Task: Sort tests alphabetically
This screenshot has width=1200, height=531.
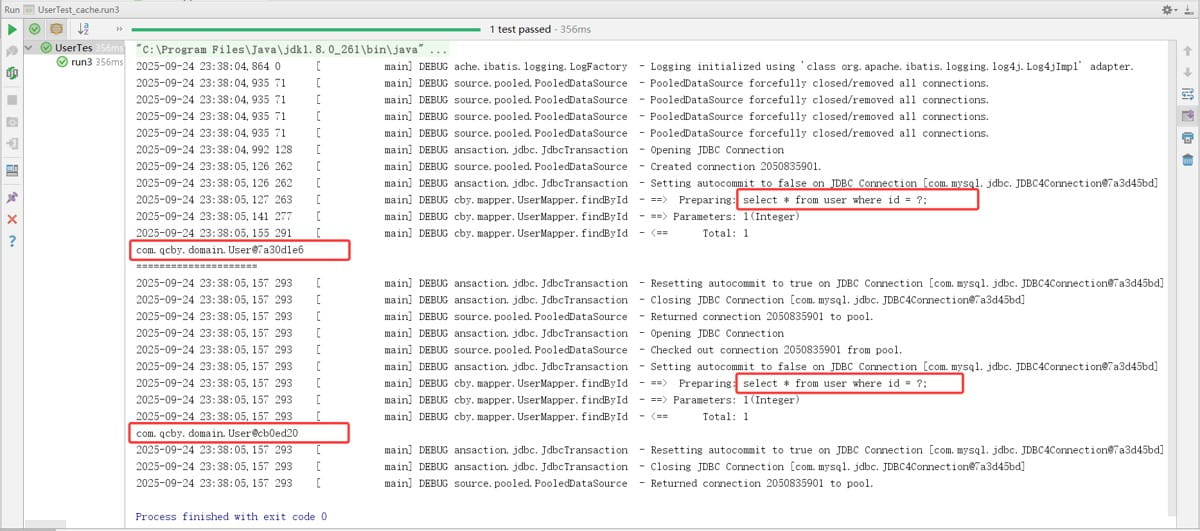Action: coord(83,30)
